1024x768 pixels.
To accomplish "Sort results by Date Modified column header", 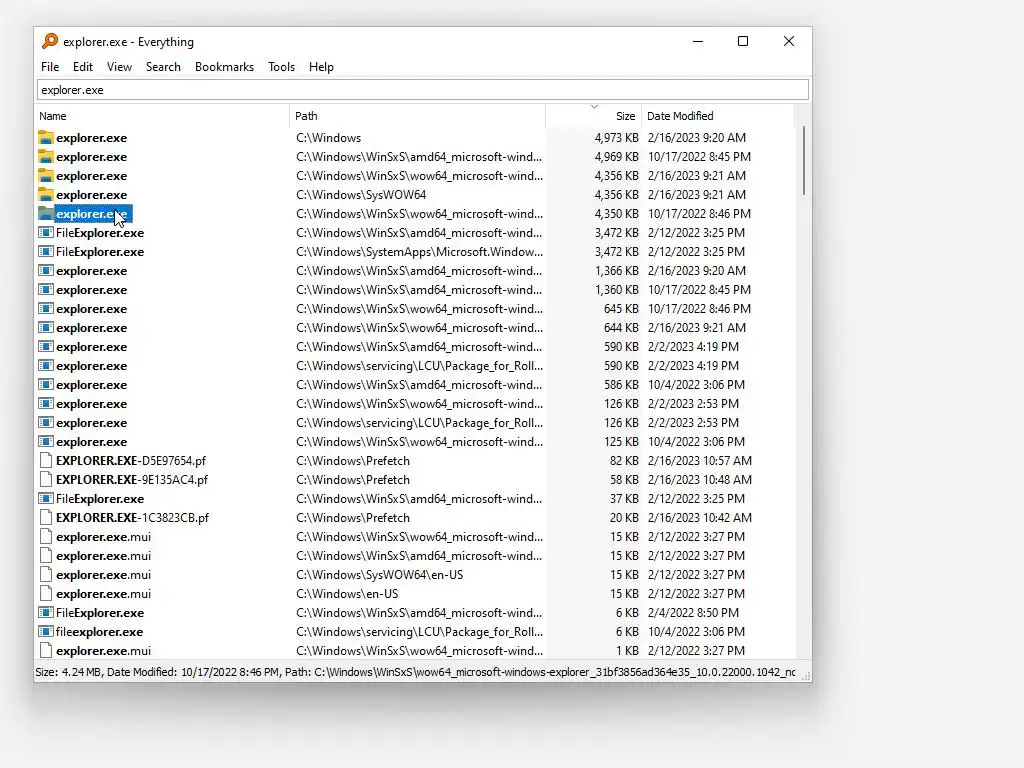I will click(x=718, y=116).
